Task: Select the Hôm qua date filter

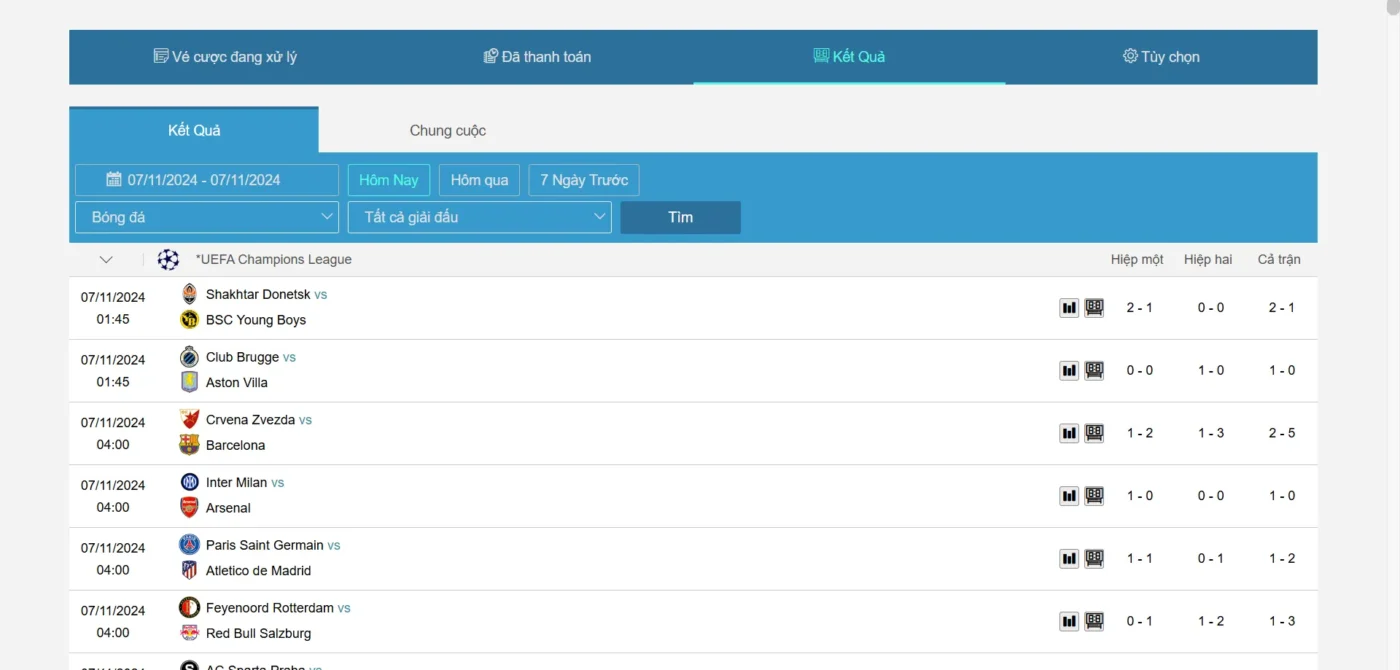Action: 479,180
